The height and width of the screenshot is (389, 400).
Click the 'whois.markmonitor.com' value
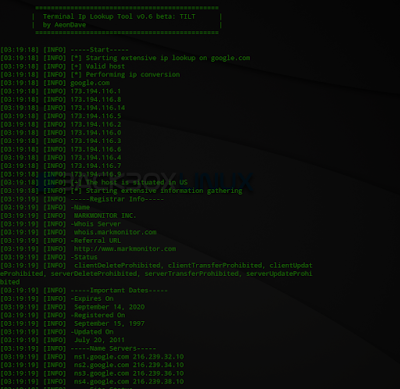pos(115,232)
